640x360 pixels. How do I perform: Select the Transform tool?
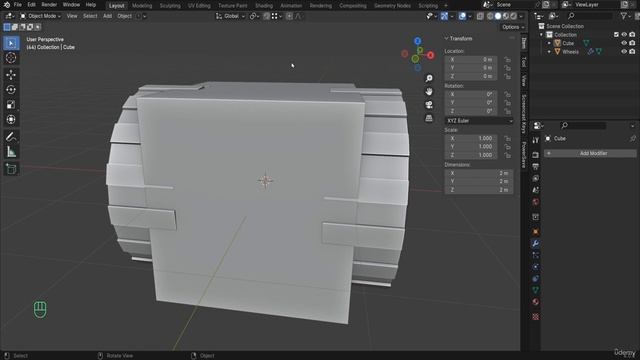pyautogui.click(x=11, y=120)
